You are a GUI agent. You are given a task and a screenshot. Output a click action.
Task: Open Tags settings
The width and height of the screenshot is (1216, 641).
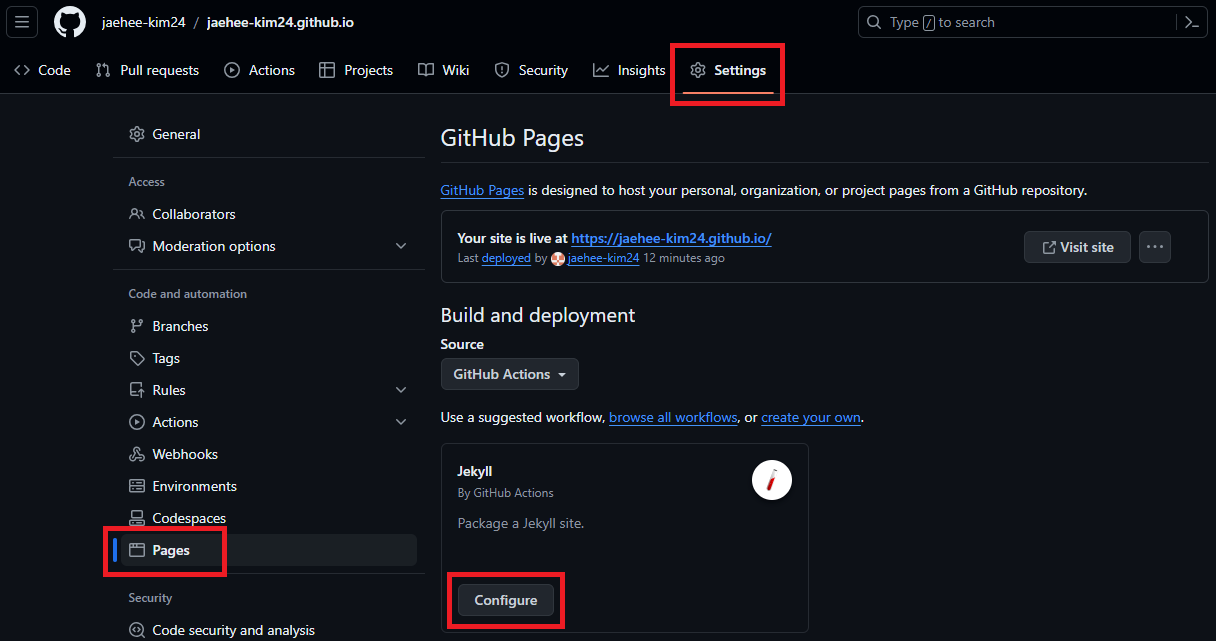269,358
